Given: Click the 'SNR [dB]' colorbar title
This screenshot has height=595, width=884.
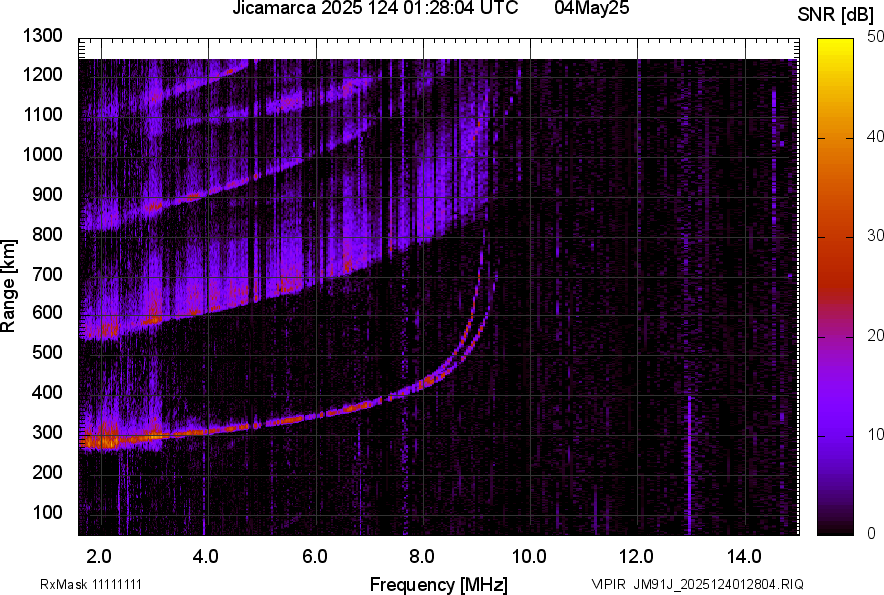Looking at the screenshot, I should pyautogui.click(x=835, y=15).
